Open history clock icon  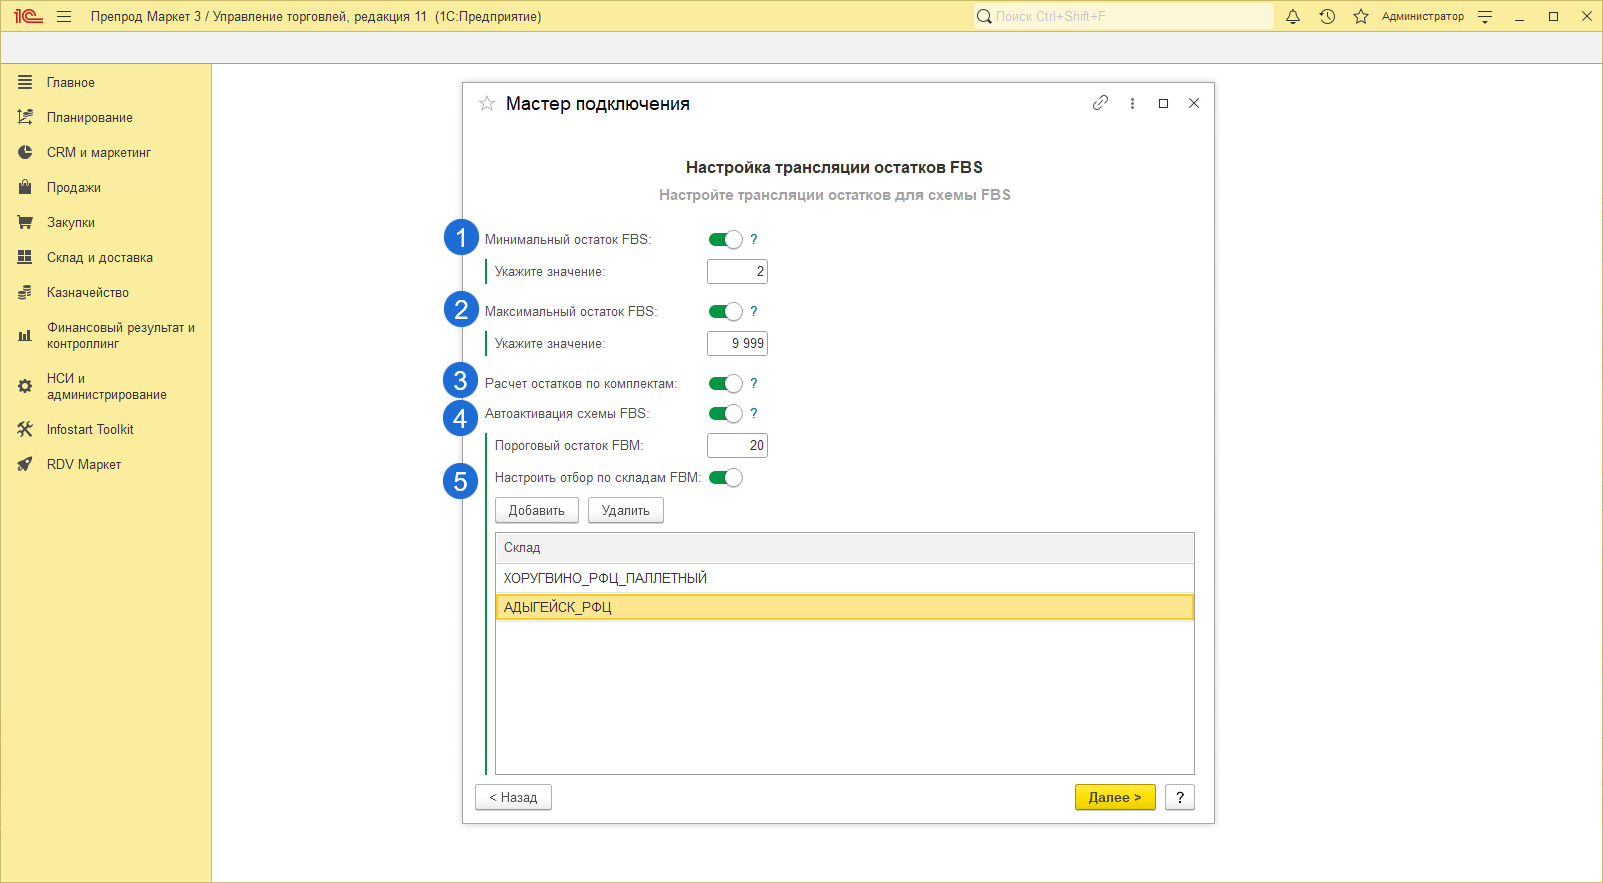click(x=1327, y=16)
